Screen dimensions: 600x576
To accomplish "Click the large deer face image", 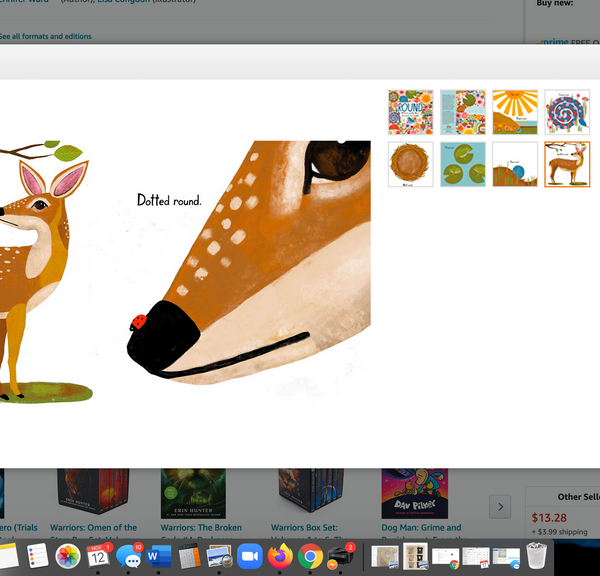I will [x=249, y=262].
